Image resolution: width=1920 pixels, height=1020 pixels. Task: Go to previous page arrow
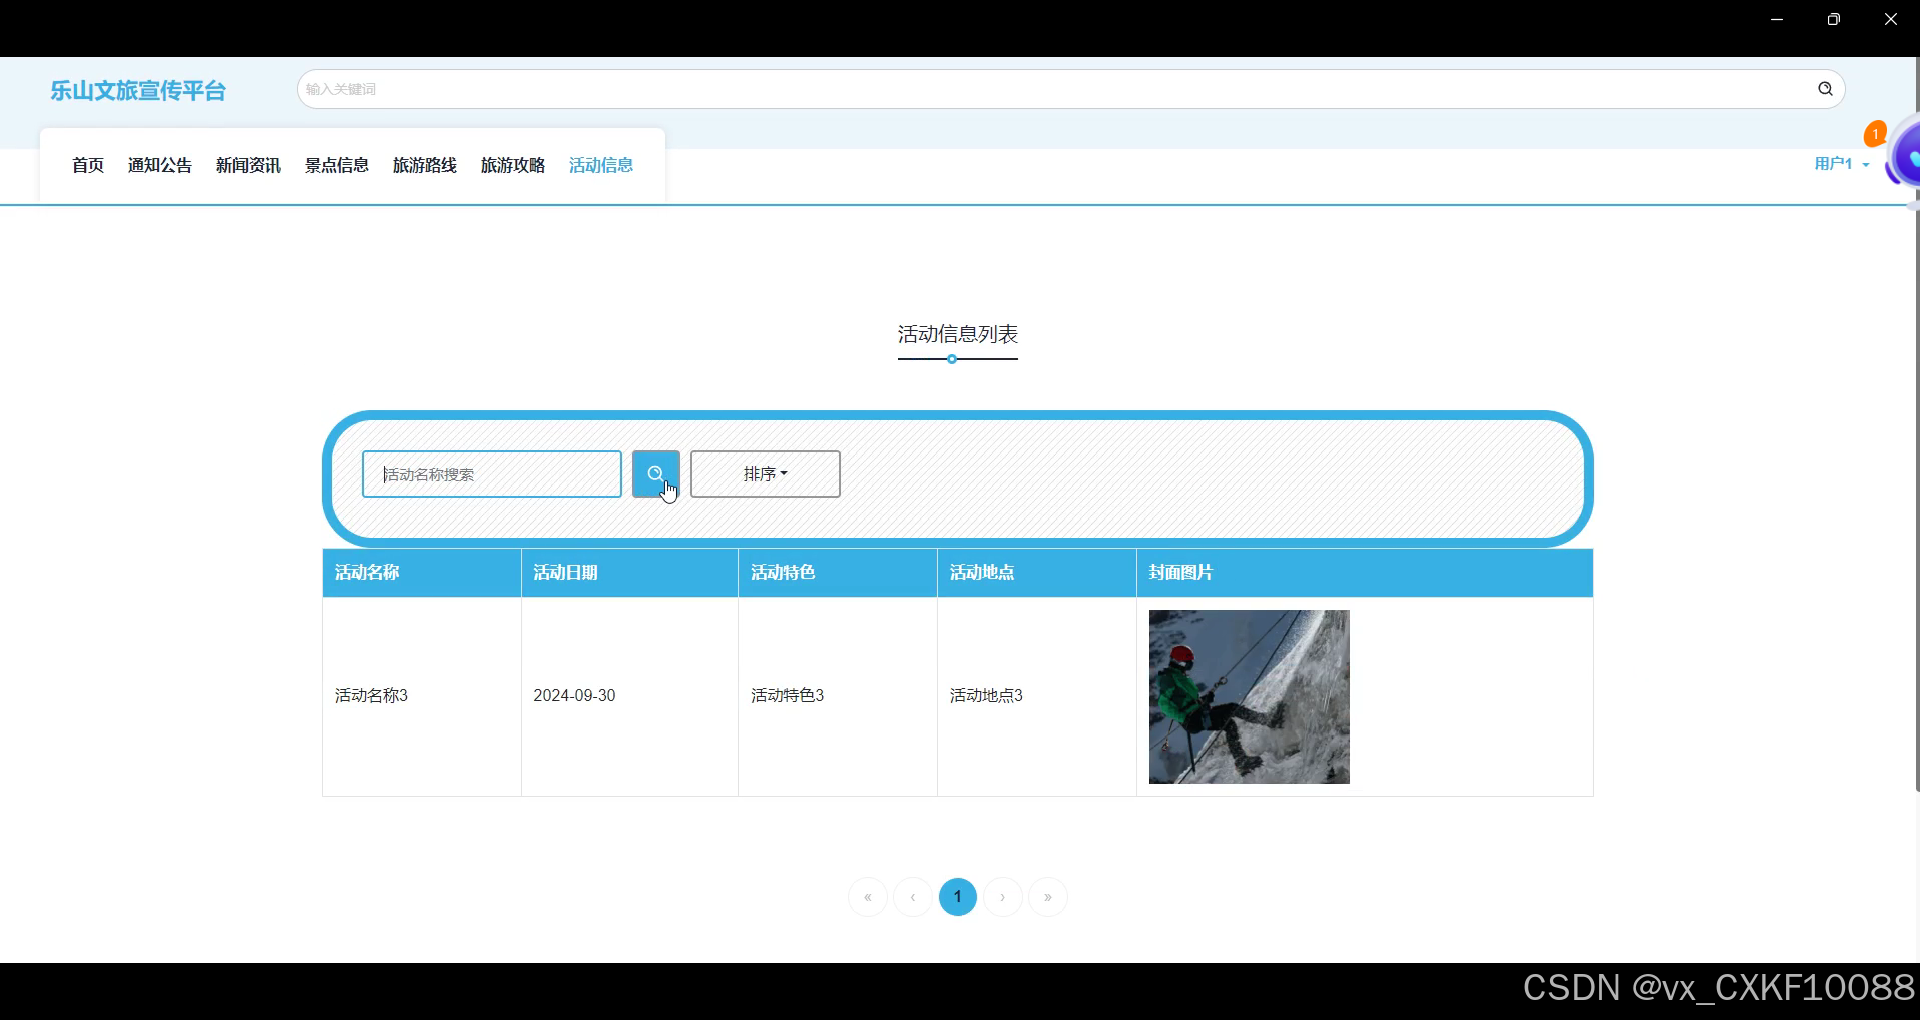[913, 897]
